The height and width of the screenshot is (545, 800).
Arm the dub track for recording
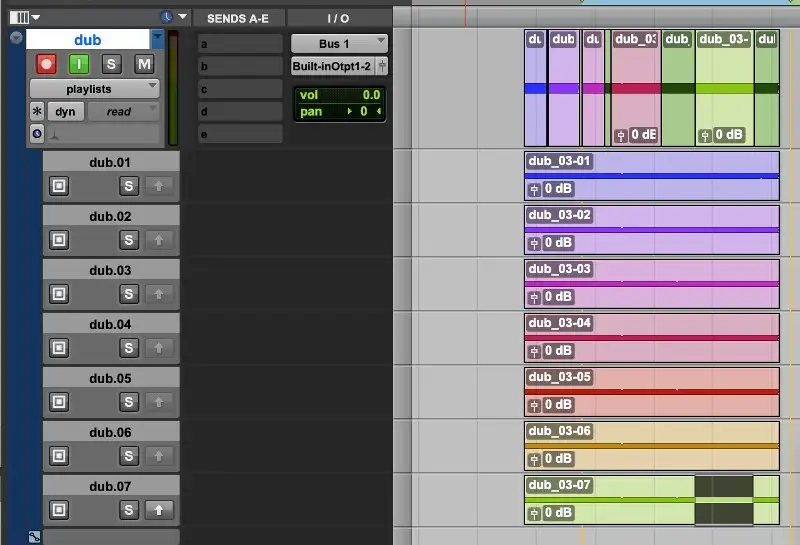pyautogui.click(x=46, y=64)
